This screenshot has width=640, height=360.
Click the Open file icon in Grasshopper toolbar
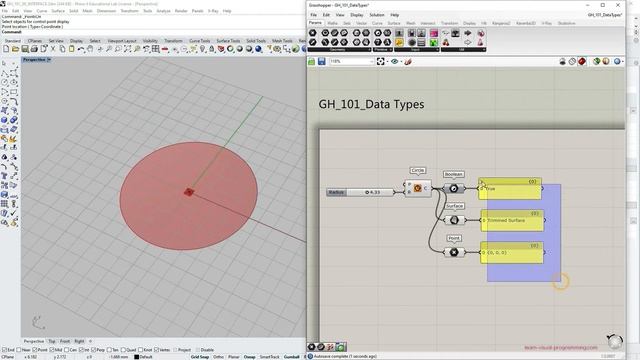click(x=311, y=61)
